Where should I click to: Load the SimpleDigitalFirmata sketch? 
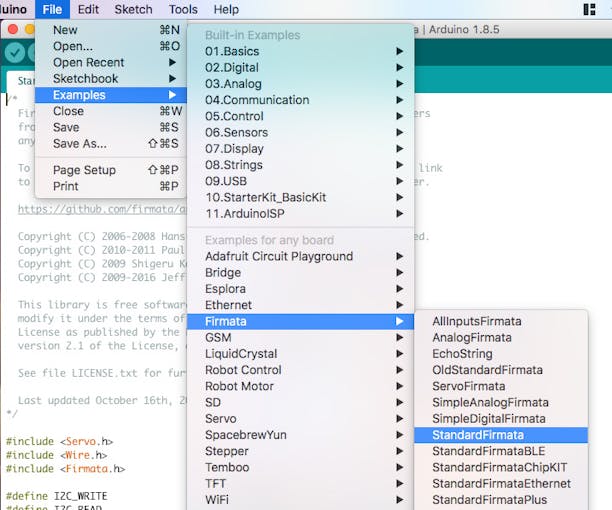[x=501, y=419]
